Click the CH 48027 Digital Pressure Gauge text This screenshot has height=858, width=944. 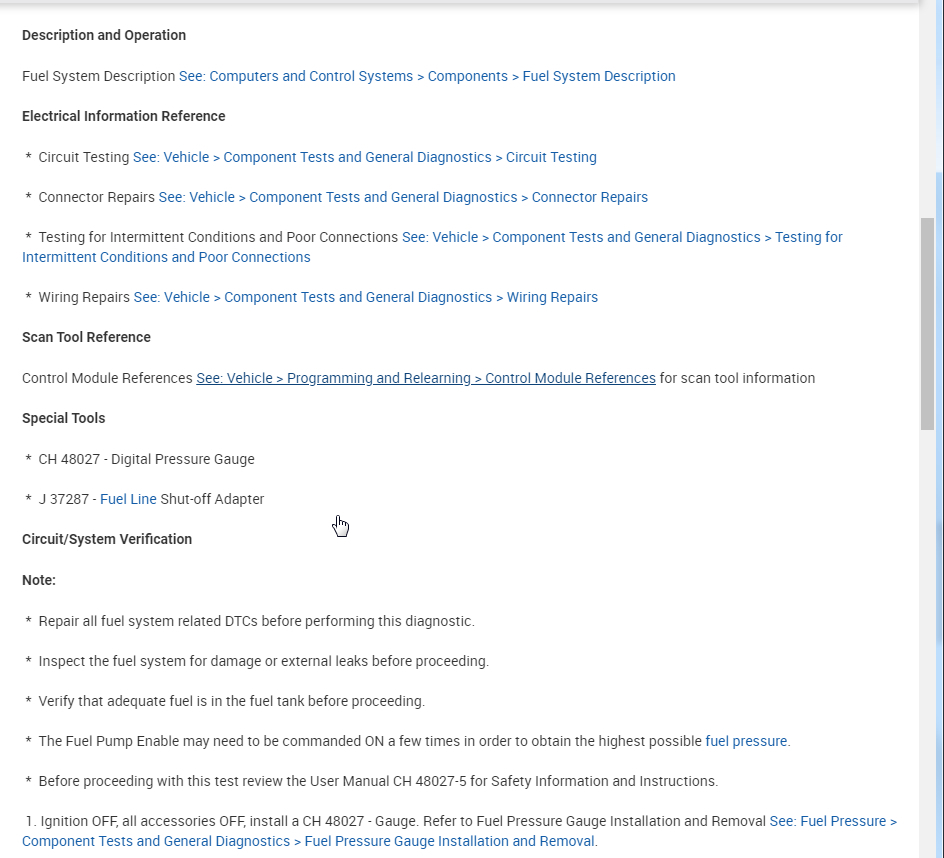click(x=146, y=459)
